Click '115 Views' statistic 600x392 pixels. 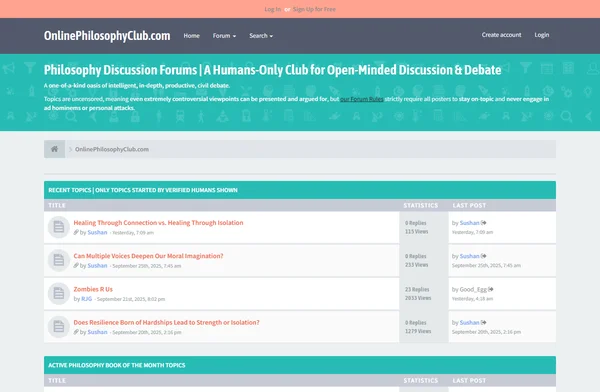(416, 232)
